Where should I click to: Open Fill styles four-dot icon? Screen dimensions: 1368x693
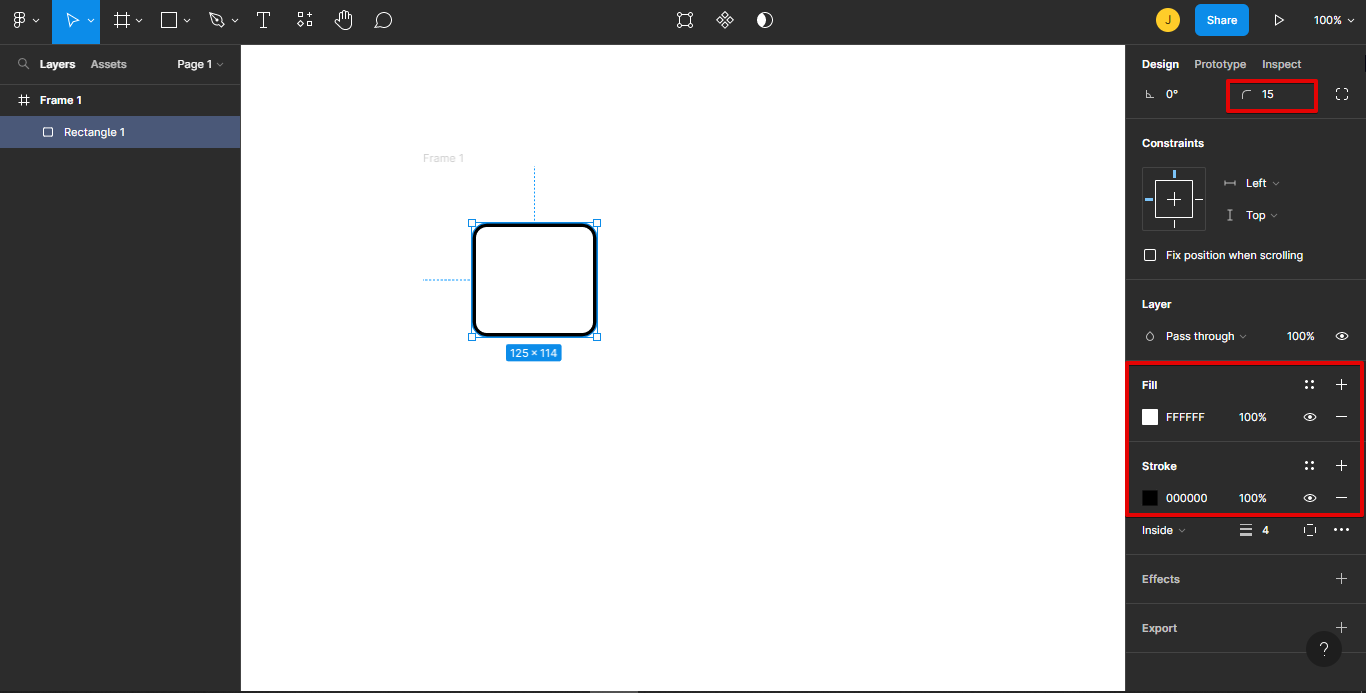click(1309, 385)
